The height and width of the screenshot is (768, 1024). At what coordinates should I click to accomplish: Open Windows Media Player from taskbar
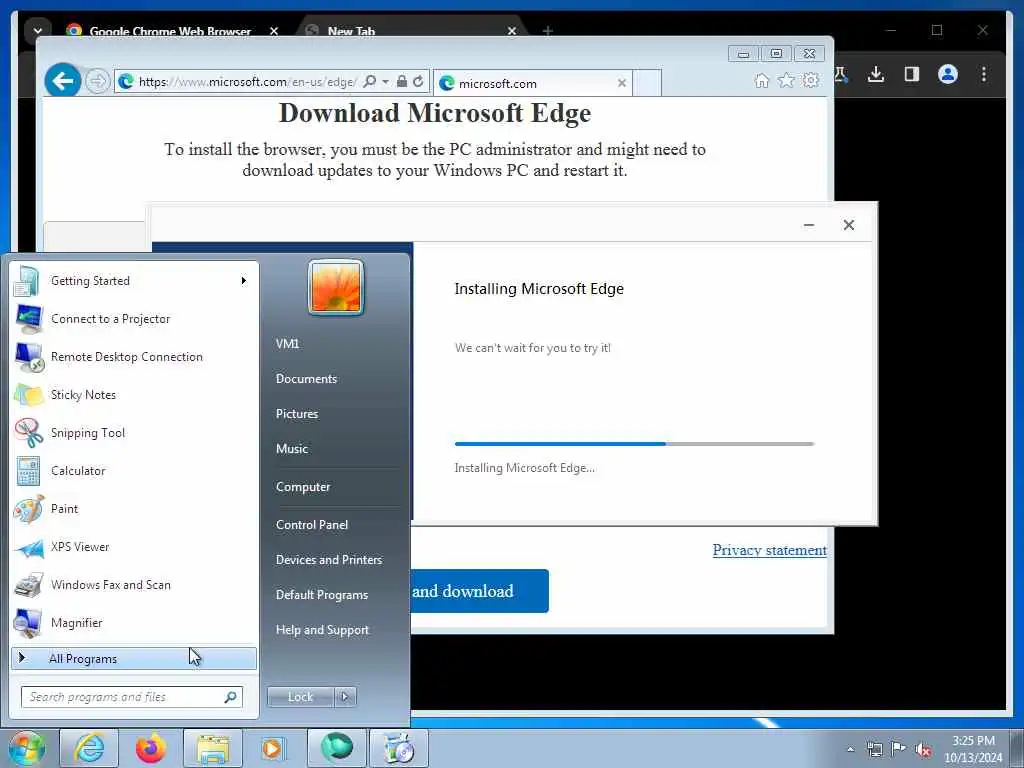pyautogui.click(x=274, y=748)
